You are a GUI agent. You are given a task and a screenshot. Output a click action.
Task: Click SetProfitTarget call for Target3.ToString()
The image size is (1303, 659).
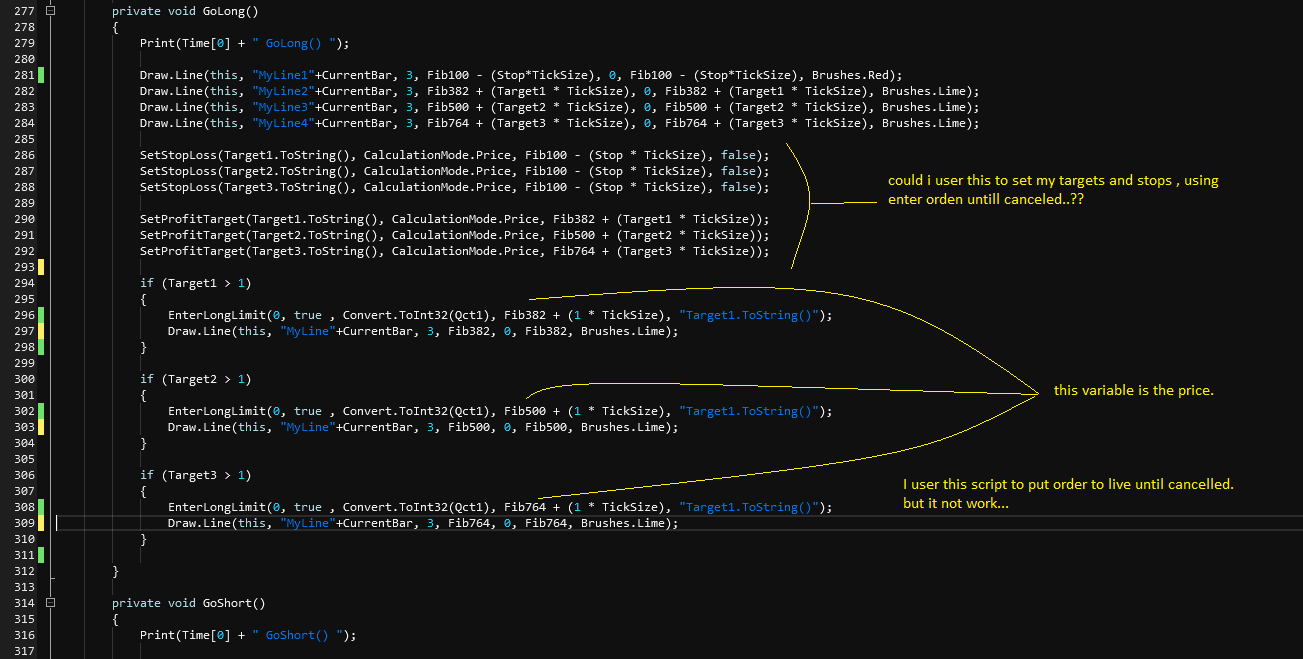tap(455, 251)
